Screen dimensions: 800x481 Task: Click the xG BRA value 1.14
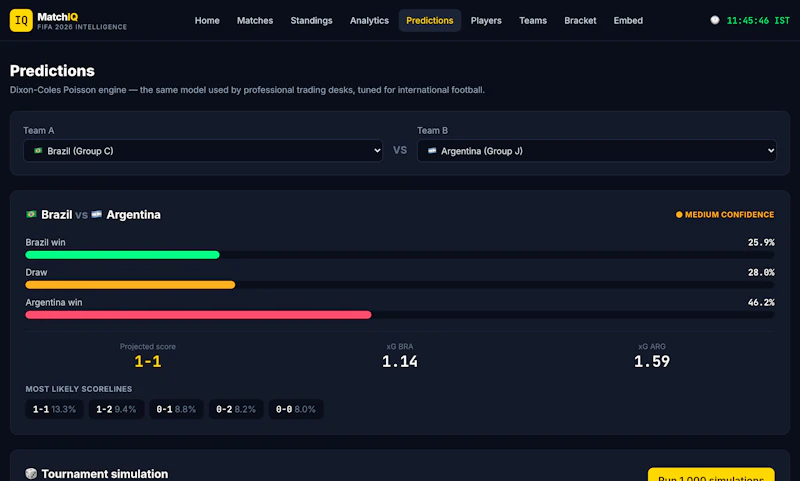[x=399, y=361]
